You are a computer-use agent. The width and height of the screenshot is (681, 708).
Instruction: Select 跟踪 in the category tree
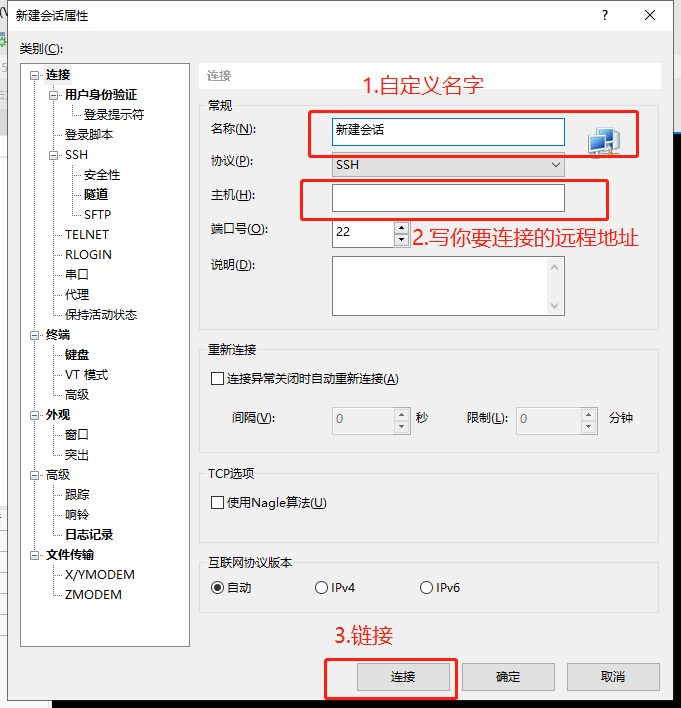(x=77, y=495)
